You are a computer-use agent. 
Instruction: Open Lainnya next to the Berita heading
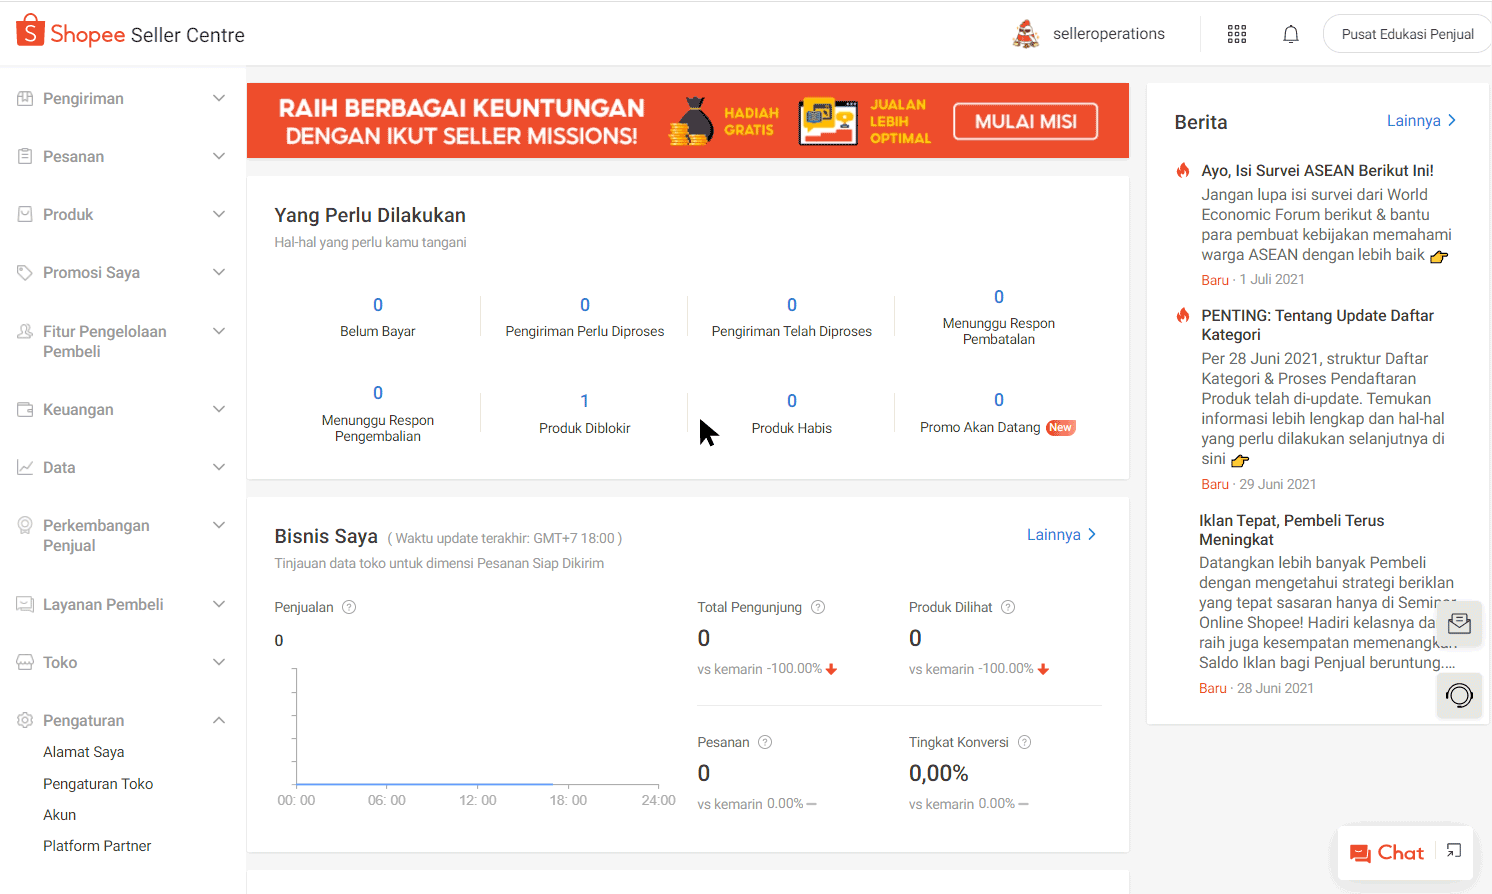tap(1421, 120)
